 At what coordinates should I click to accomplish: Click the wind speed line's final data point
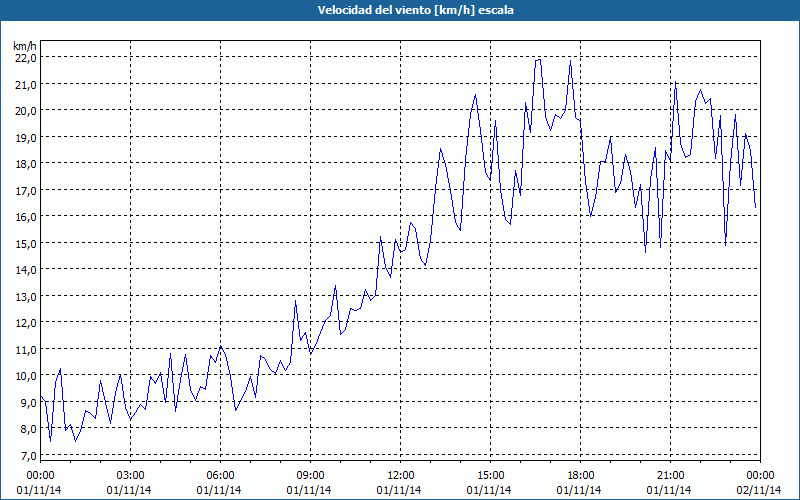[x=756, y=208]
